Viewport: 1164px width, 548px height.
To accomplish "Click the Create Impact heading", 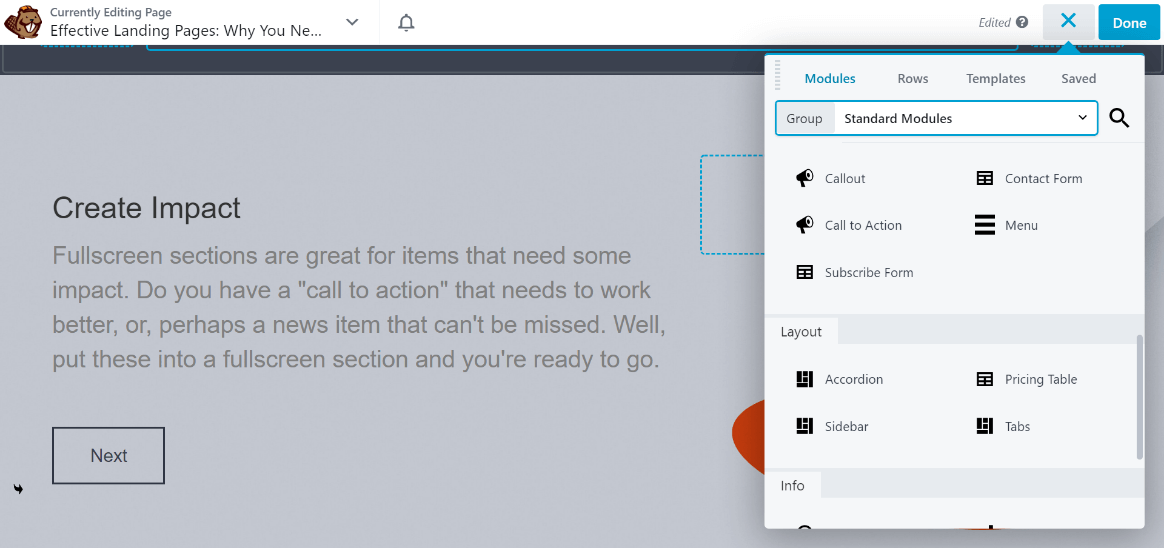I will 146,207.
